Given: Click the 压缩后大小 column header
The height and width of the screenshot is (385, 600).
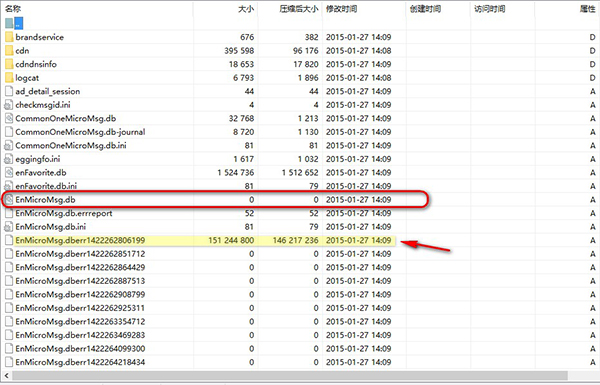Looking at the screenshot, I should tap(299, 9).
